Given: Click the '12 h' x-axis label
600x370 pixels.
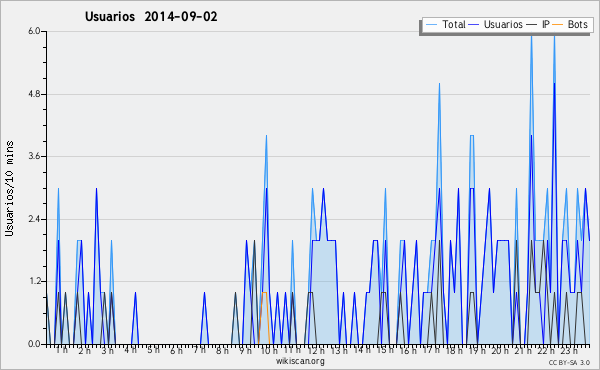Looking at the screenshot, I should click(x=315, y=350).
